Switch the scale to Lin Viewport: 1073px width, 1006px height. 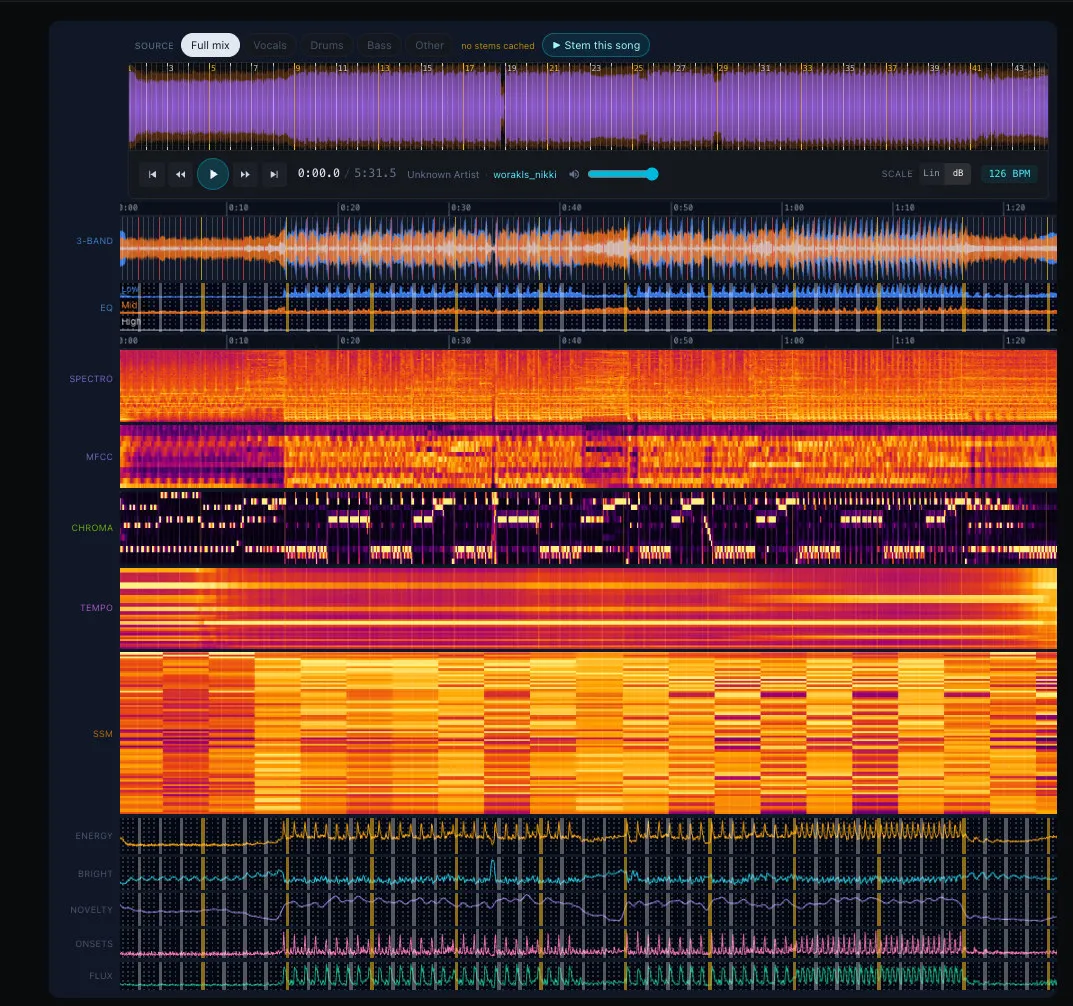pyautogui.click(x=931, y=174)
